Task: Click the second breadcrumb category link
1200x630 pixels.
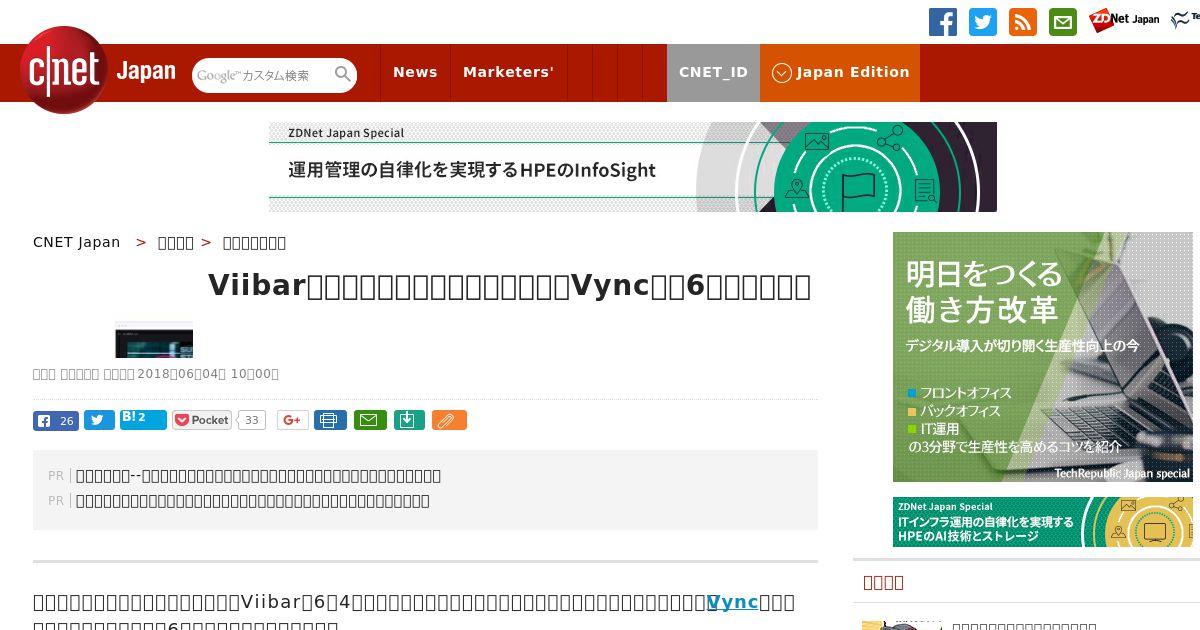Action: (x=176, y=242)
